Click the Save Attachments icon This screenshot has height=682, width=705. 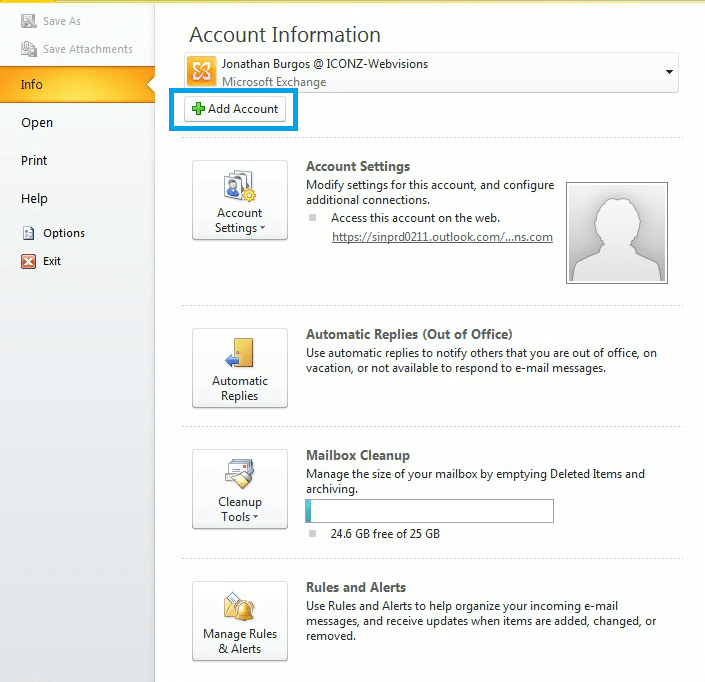point(29,49)
